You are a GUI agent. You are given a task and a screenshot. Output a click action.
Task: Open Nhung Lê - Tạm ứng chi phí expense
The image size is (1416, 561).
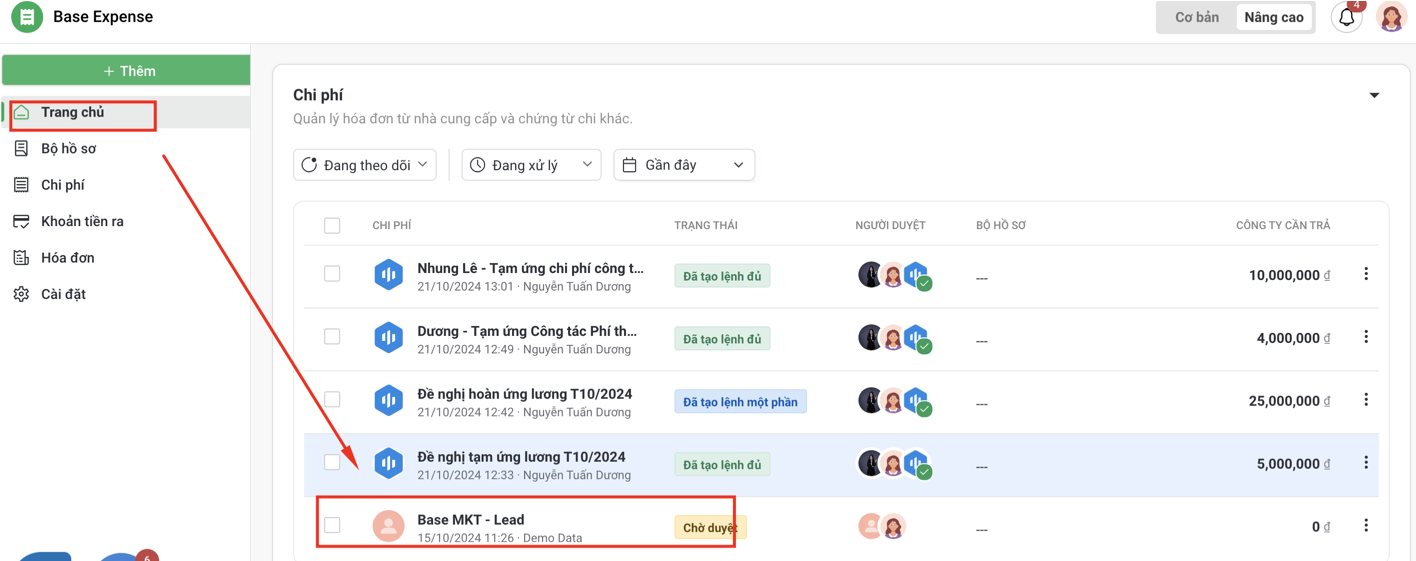tap(530, 268)
